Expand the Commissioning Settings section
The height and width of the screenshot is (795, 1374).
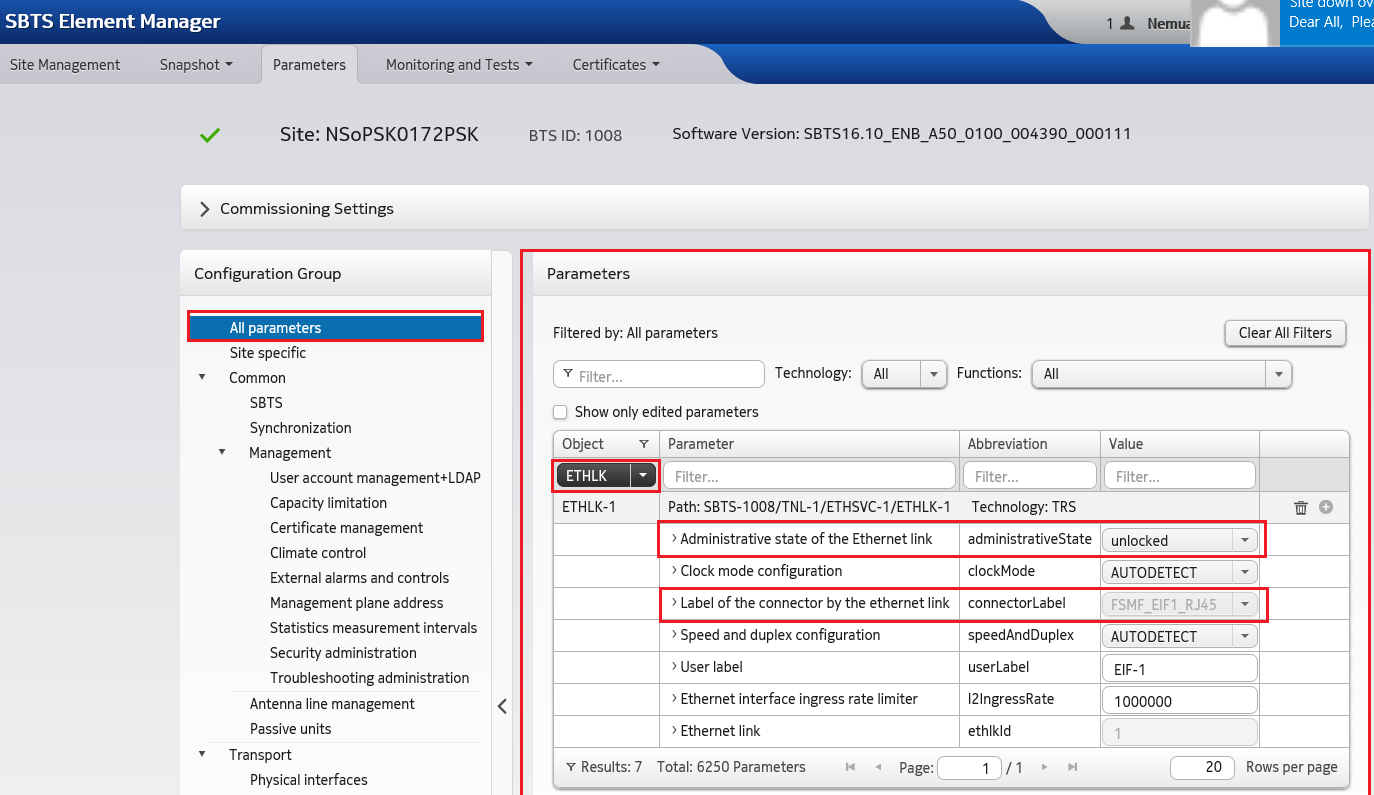[x=204, y=209]
